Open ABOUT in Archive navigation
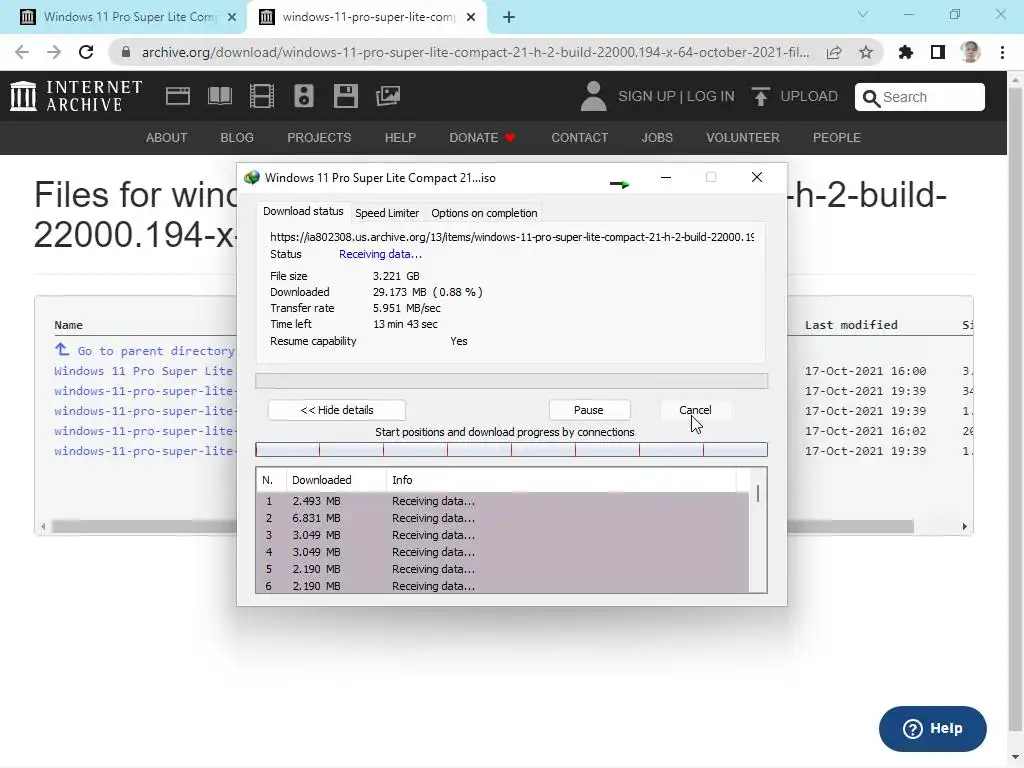The image size is (1024, 768). tap(167, 138)
